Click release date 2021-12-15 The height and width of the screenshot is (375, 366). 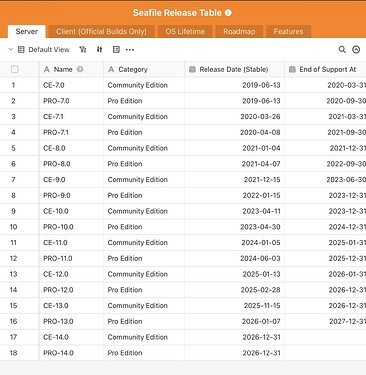tap(262, 179)
